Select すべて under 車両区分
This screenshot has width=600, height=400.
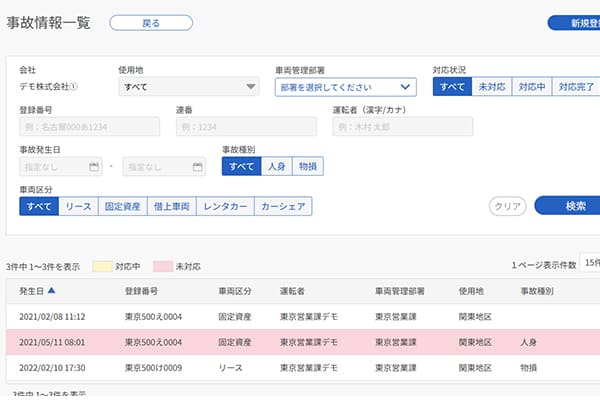point(39,206)
